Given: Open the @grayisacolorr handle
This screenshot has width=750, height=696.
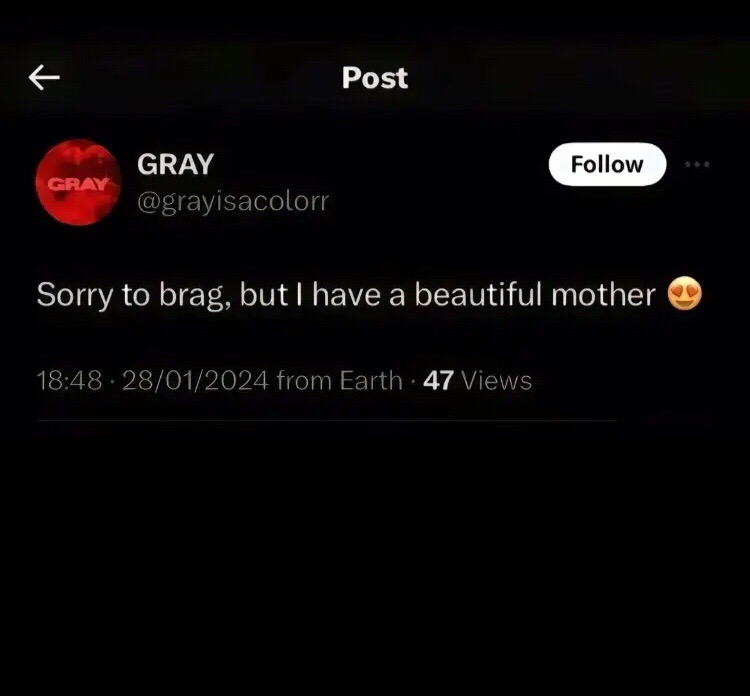Looking at the screenshot, I should 233,202.
